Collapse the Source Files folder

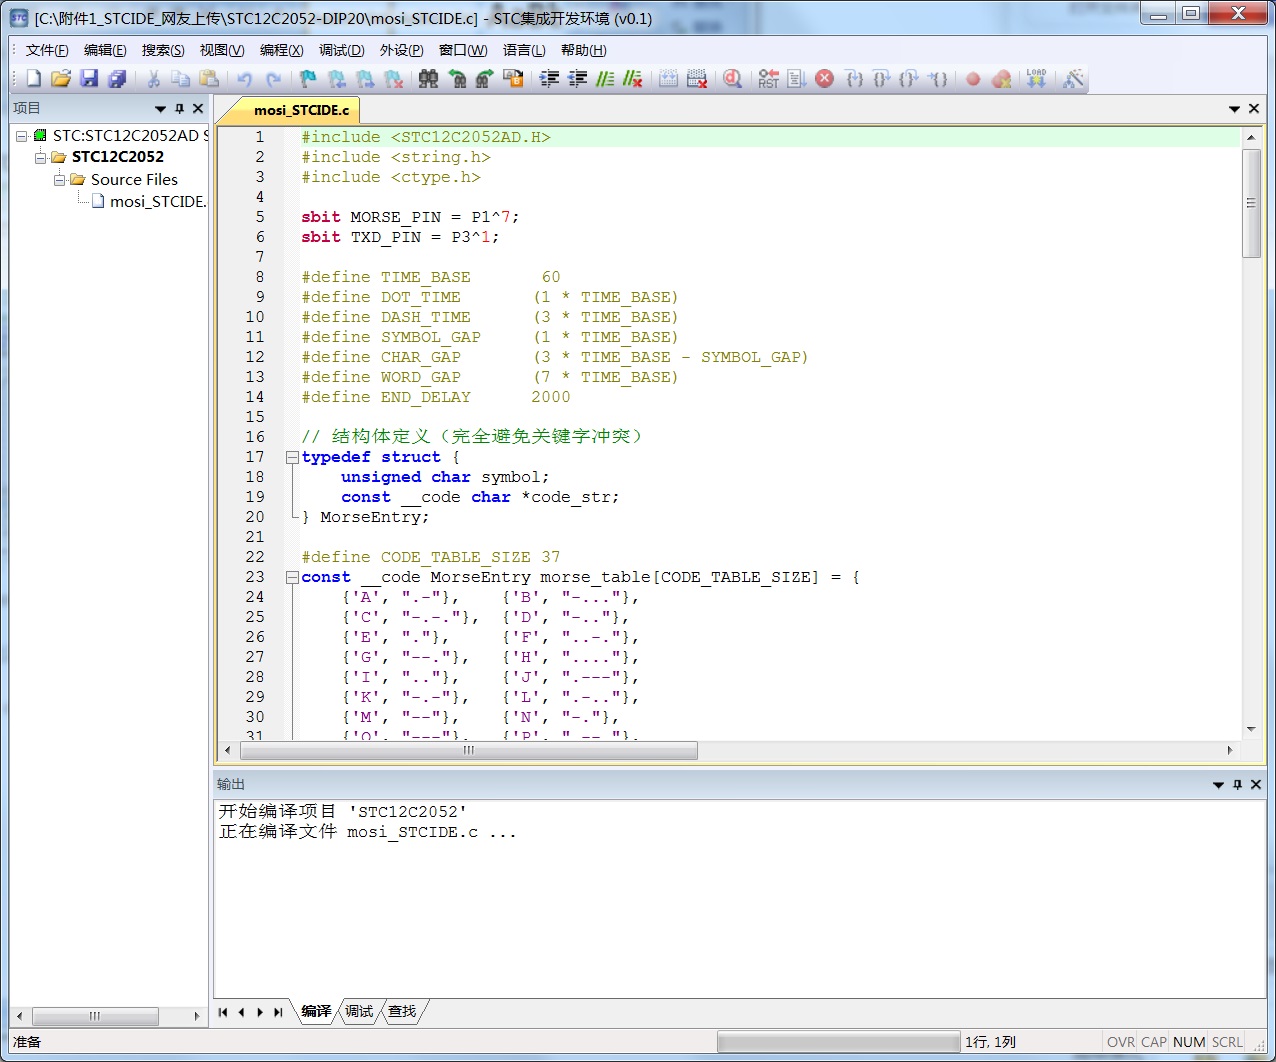coord(60,180)
